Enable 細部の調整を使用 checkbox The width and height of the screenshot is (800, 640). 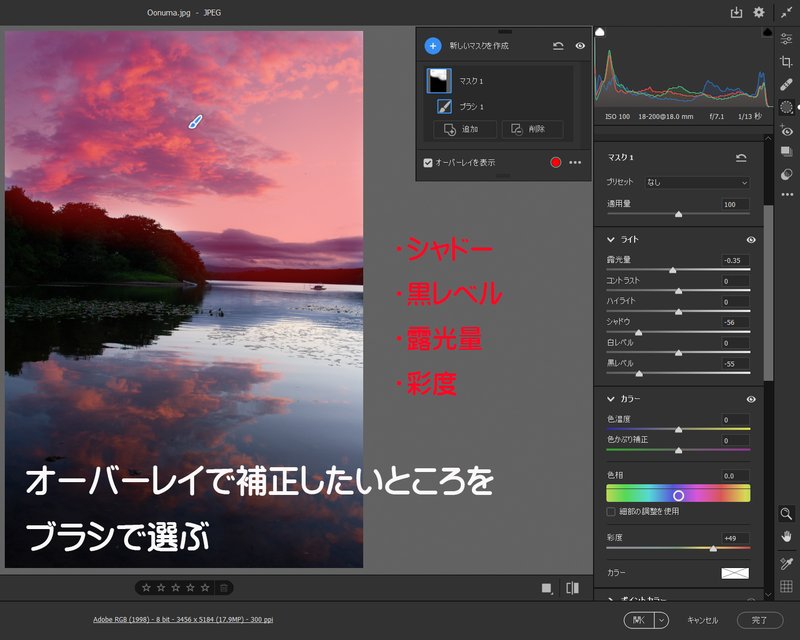(611, 511)
